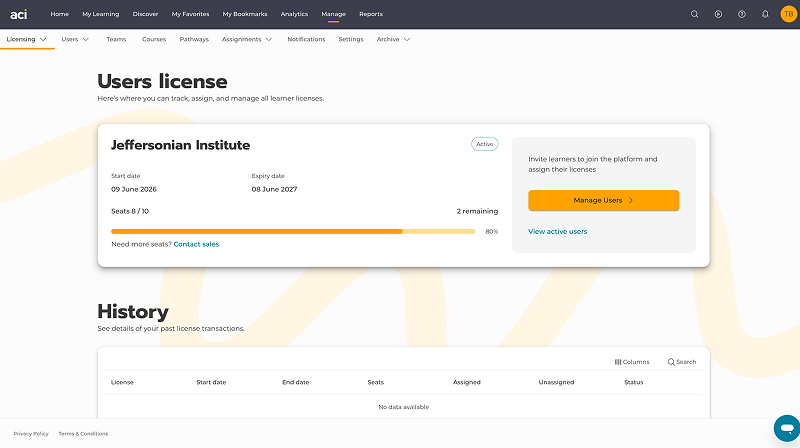The height and width of the screenshot is (448, 800).
Task: Click the seats usage progress bar
Action: point(293,232)
